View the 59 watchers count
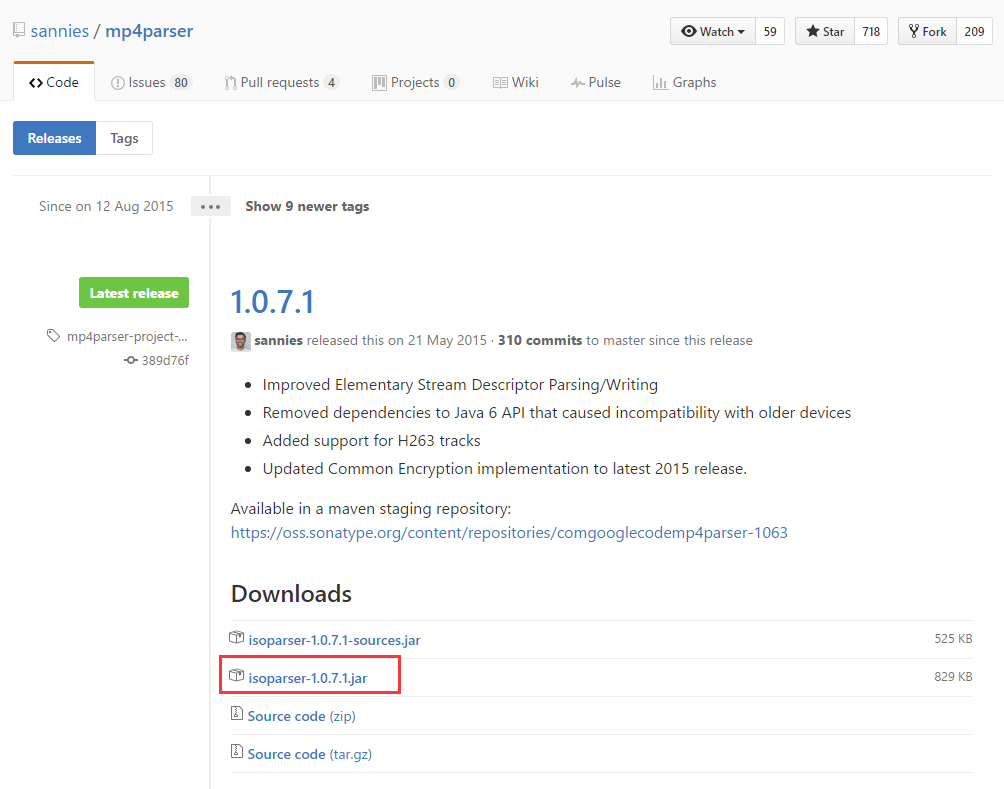Screen dimensions: 1004x789 [770, 31]
